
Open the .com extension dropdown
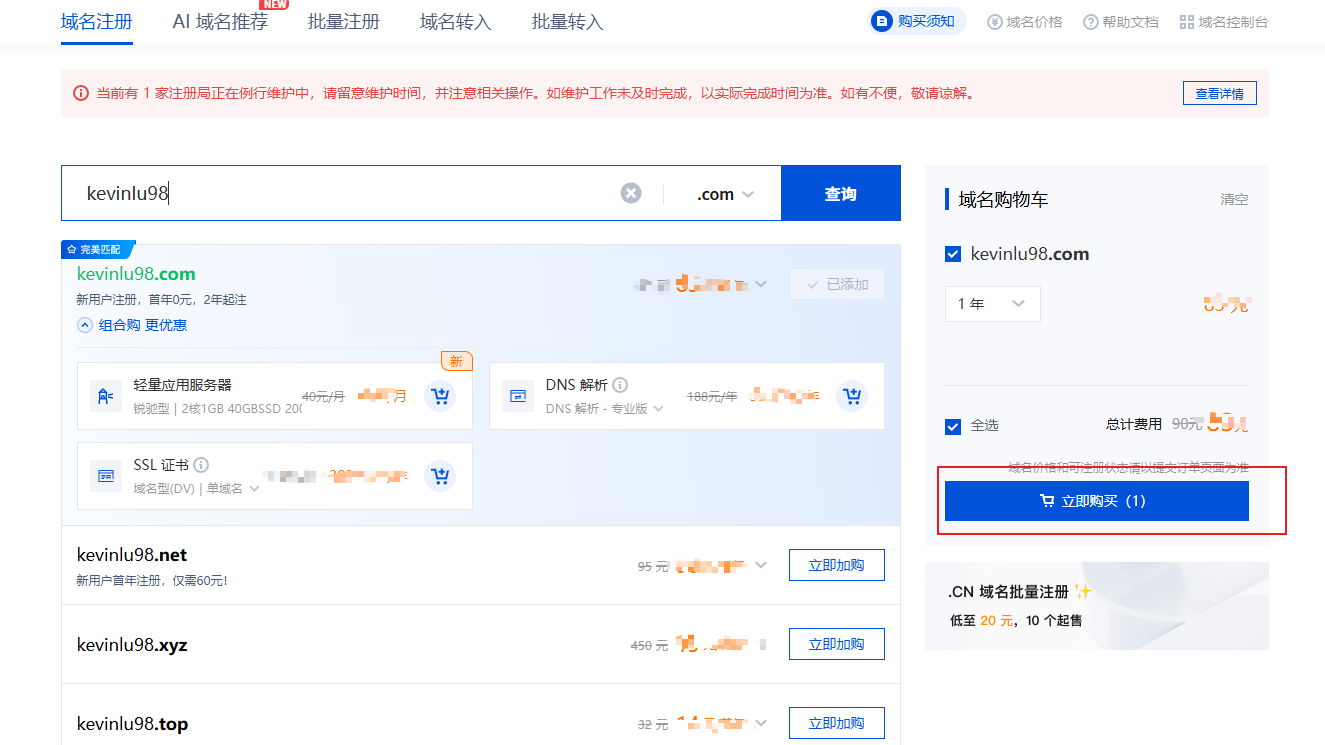click(722, 193)
